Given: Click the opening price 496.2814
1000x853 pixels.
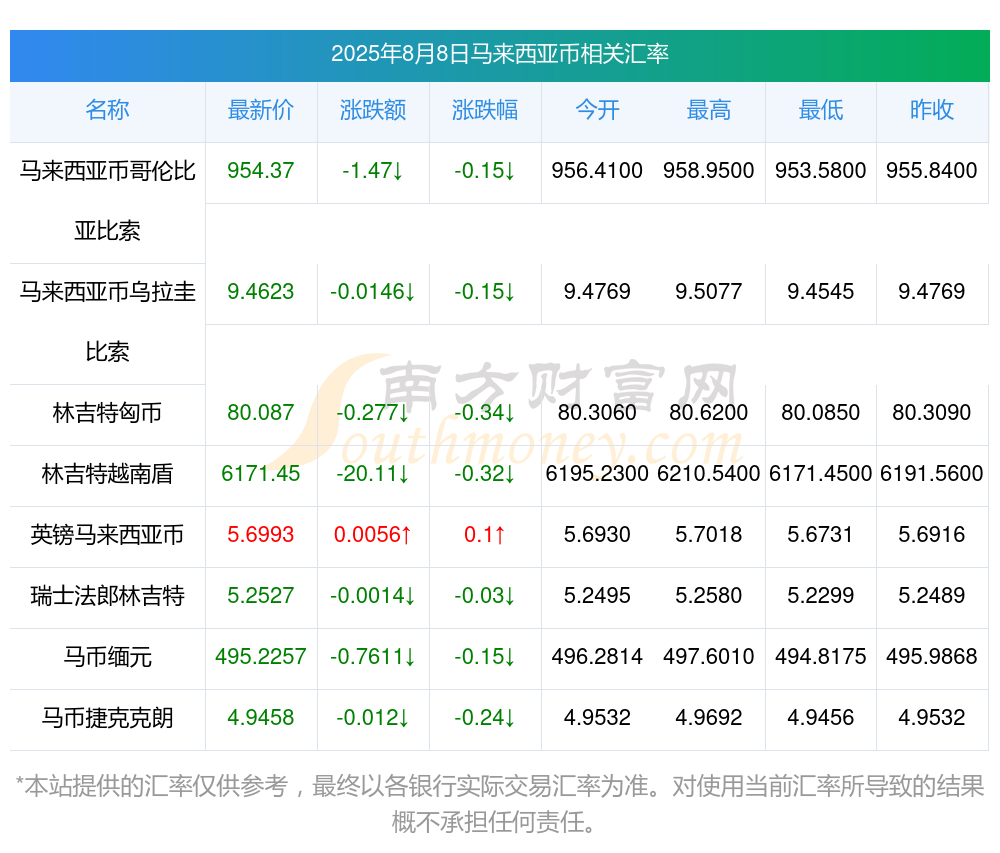Looking at the screenshot, I should (x=597, y=657).
